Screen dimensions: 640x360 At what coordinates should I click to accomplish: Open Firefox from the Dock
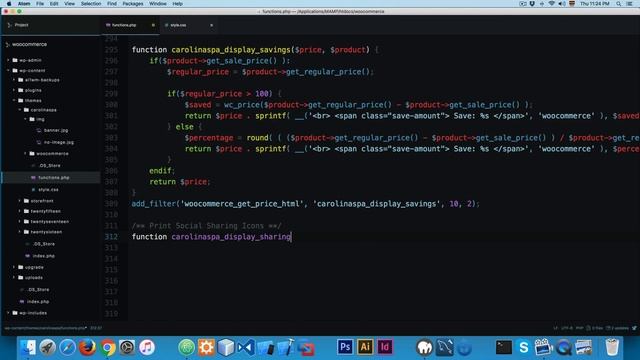[87, 347]
